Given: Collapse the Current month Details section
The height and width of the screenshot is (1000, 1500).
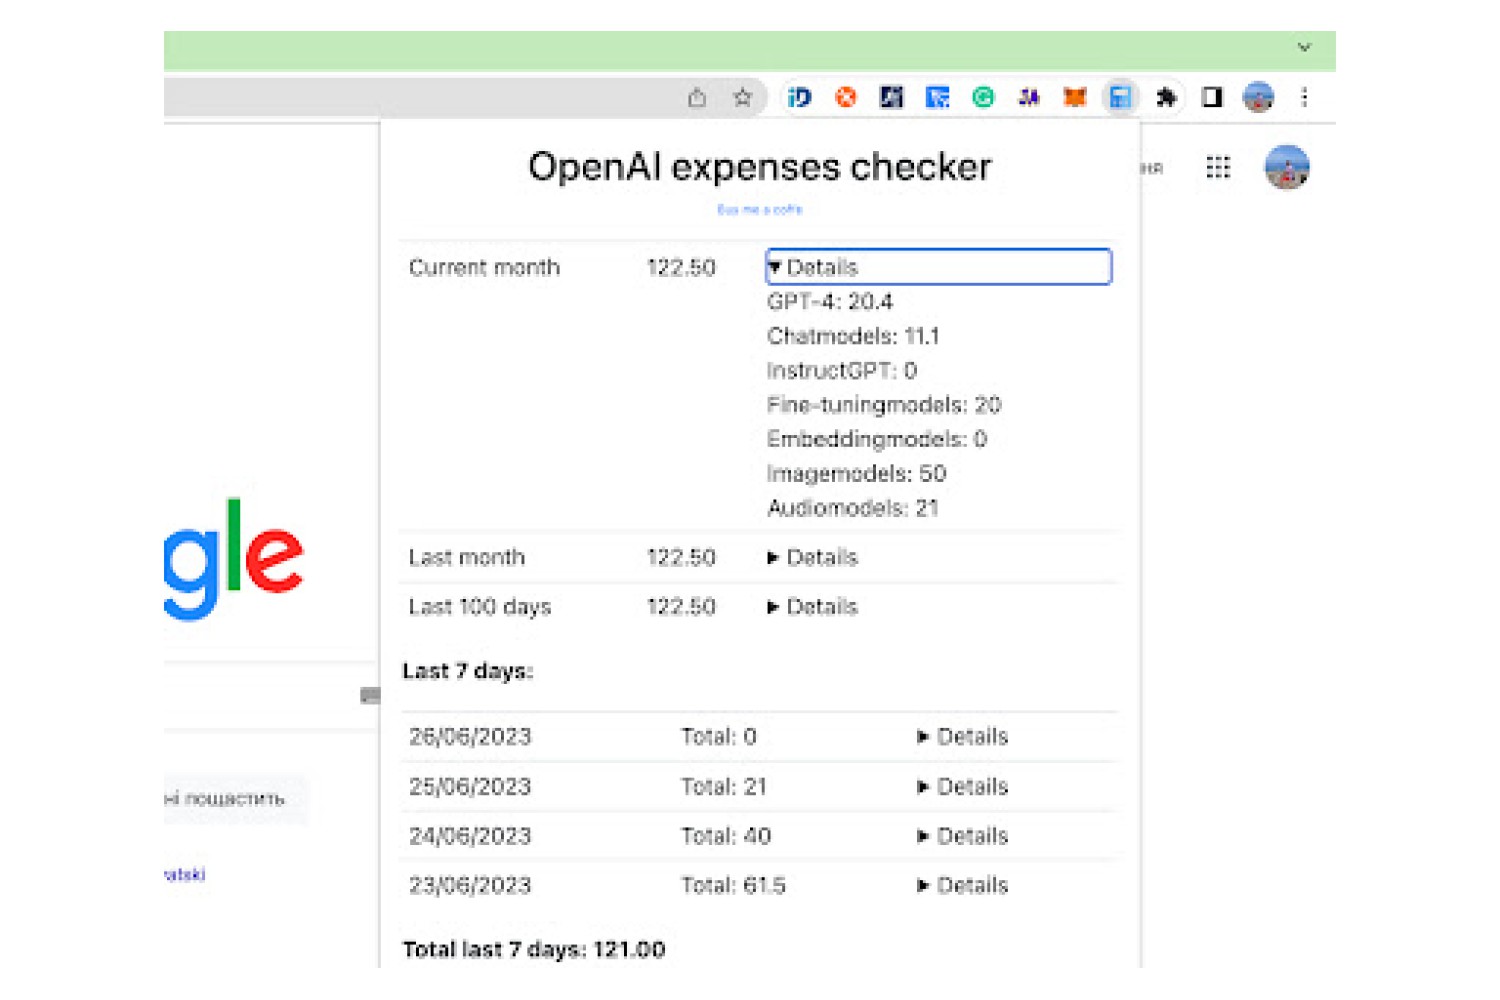Looking at the screenshot, I should [x=938, y=267].
